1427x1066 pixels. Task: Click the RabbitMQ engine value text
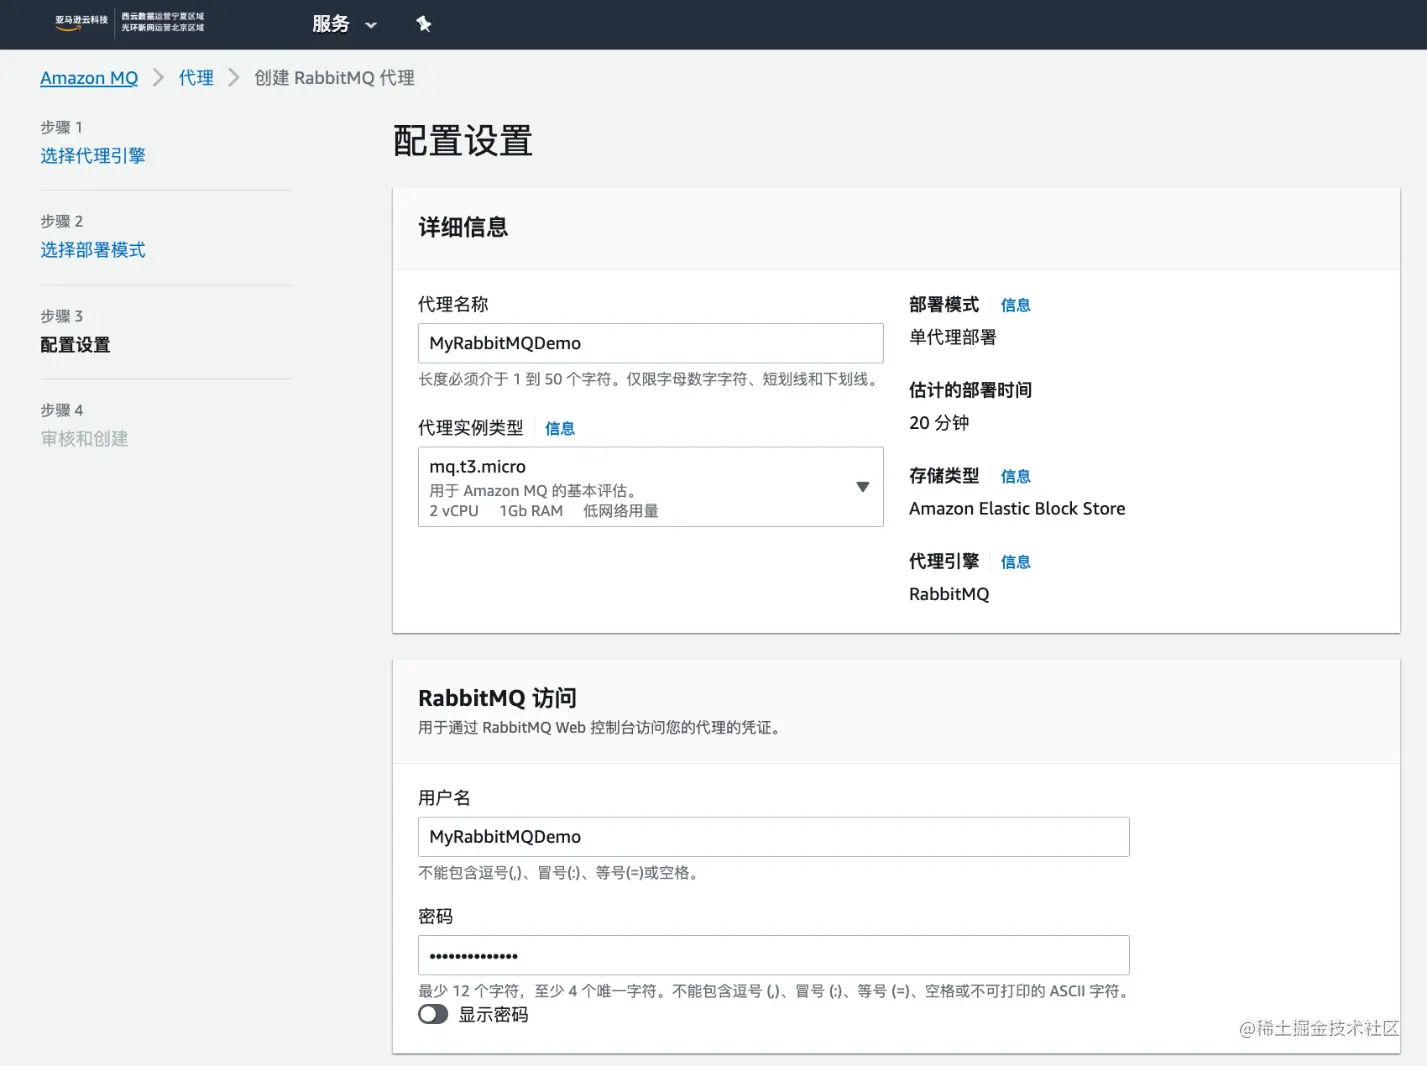tap(949, 594)
